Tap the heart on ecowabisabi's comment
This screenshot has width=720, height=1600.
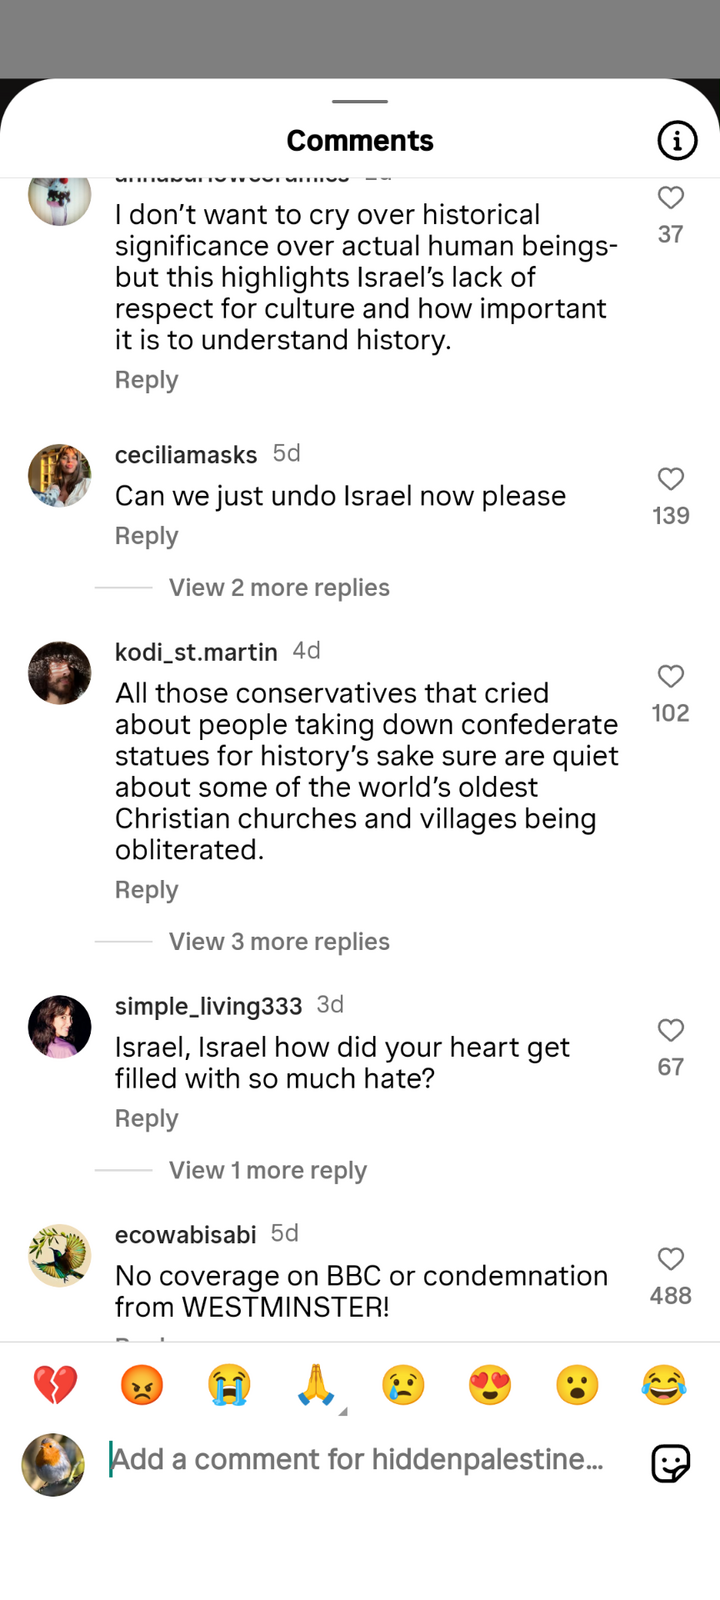click(670, 1259)
